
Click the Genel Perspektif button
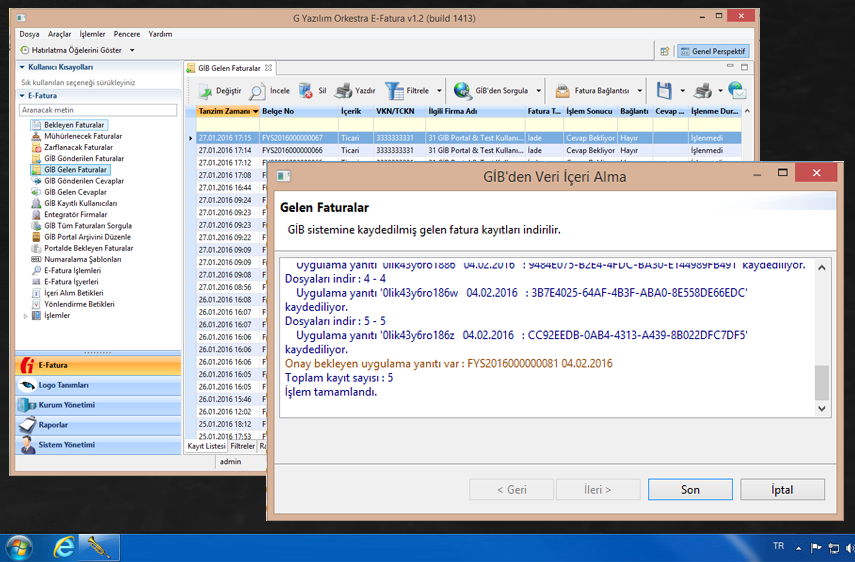click(x=713, y=51)
